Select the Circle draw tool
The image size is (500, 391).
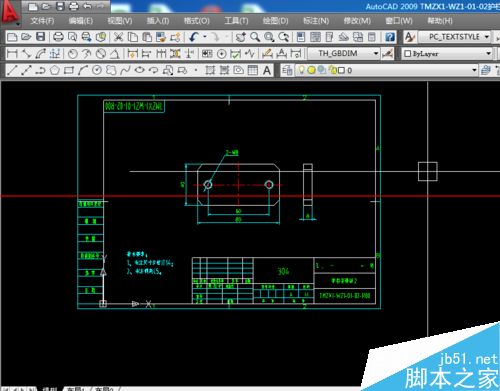[x=97, y=70]
